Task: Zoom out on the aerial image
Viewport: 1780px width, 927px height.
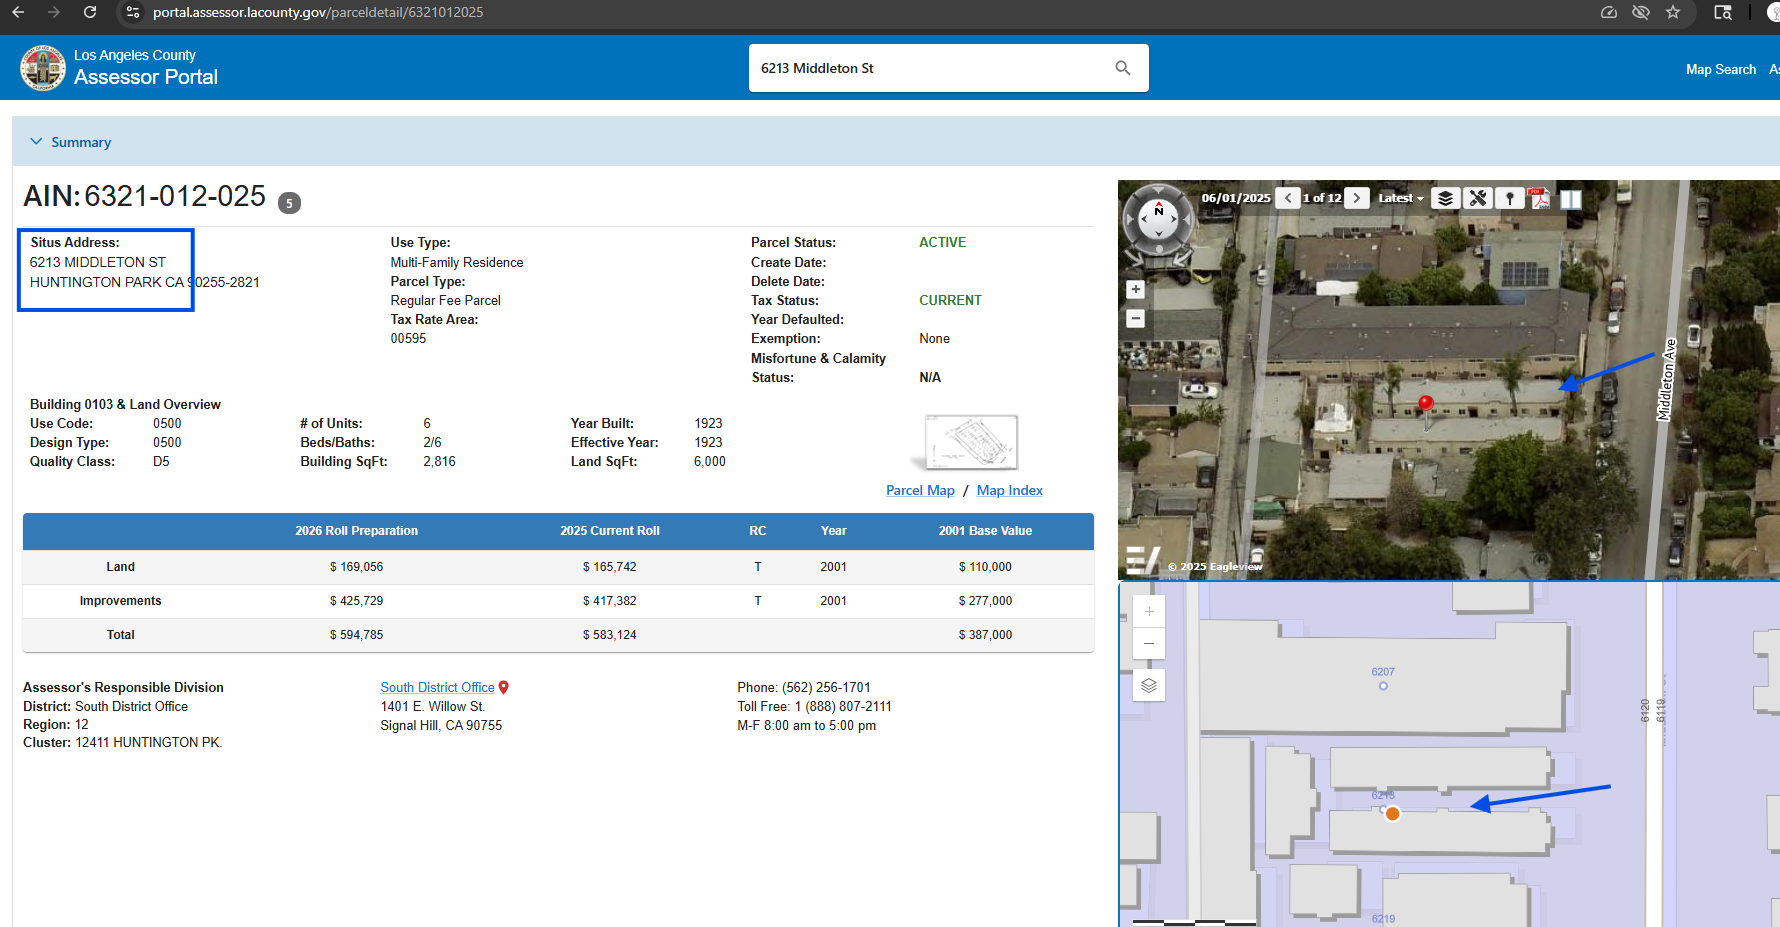Action: [1135, 319]
